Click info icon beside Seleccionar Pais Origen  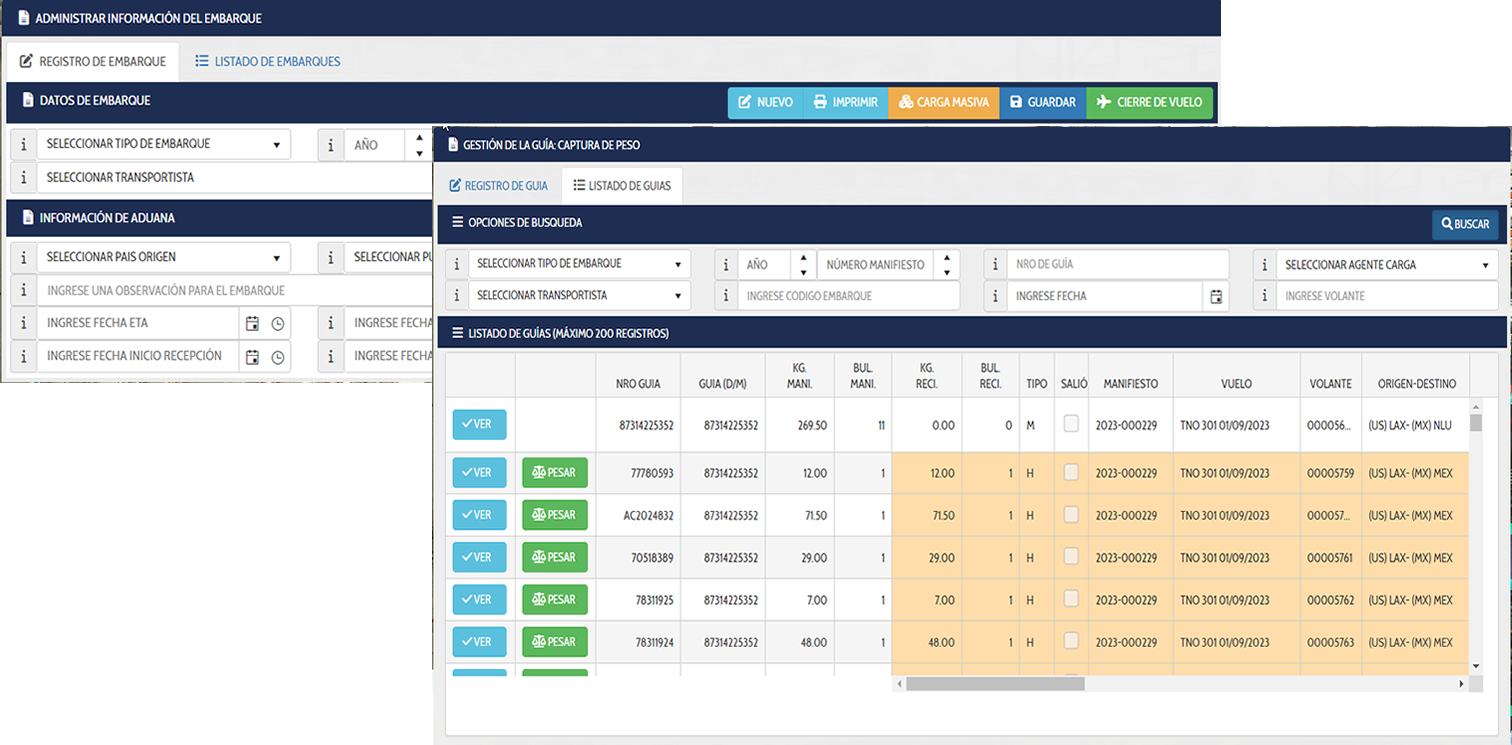[23, 258]
